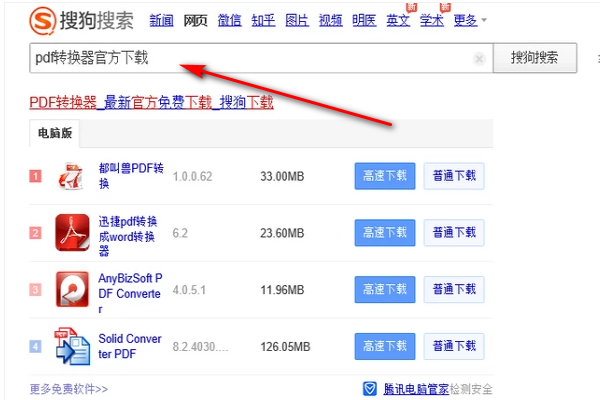
Task: Click 普通下载 for AnyBizSoft PDF Converter
Action: (454, 289)
